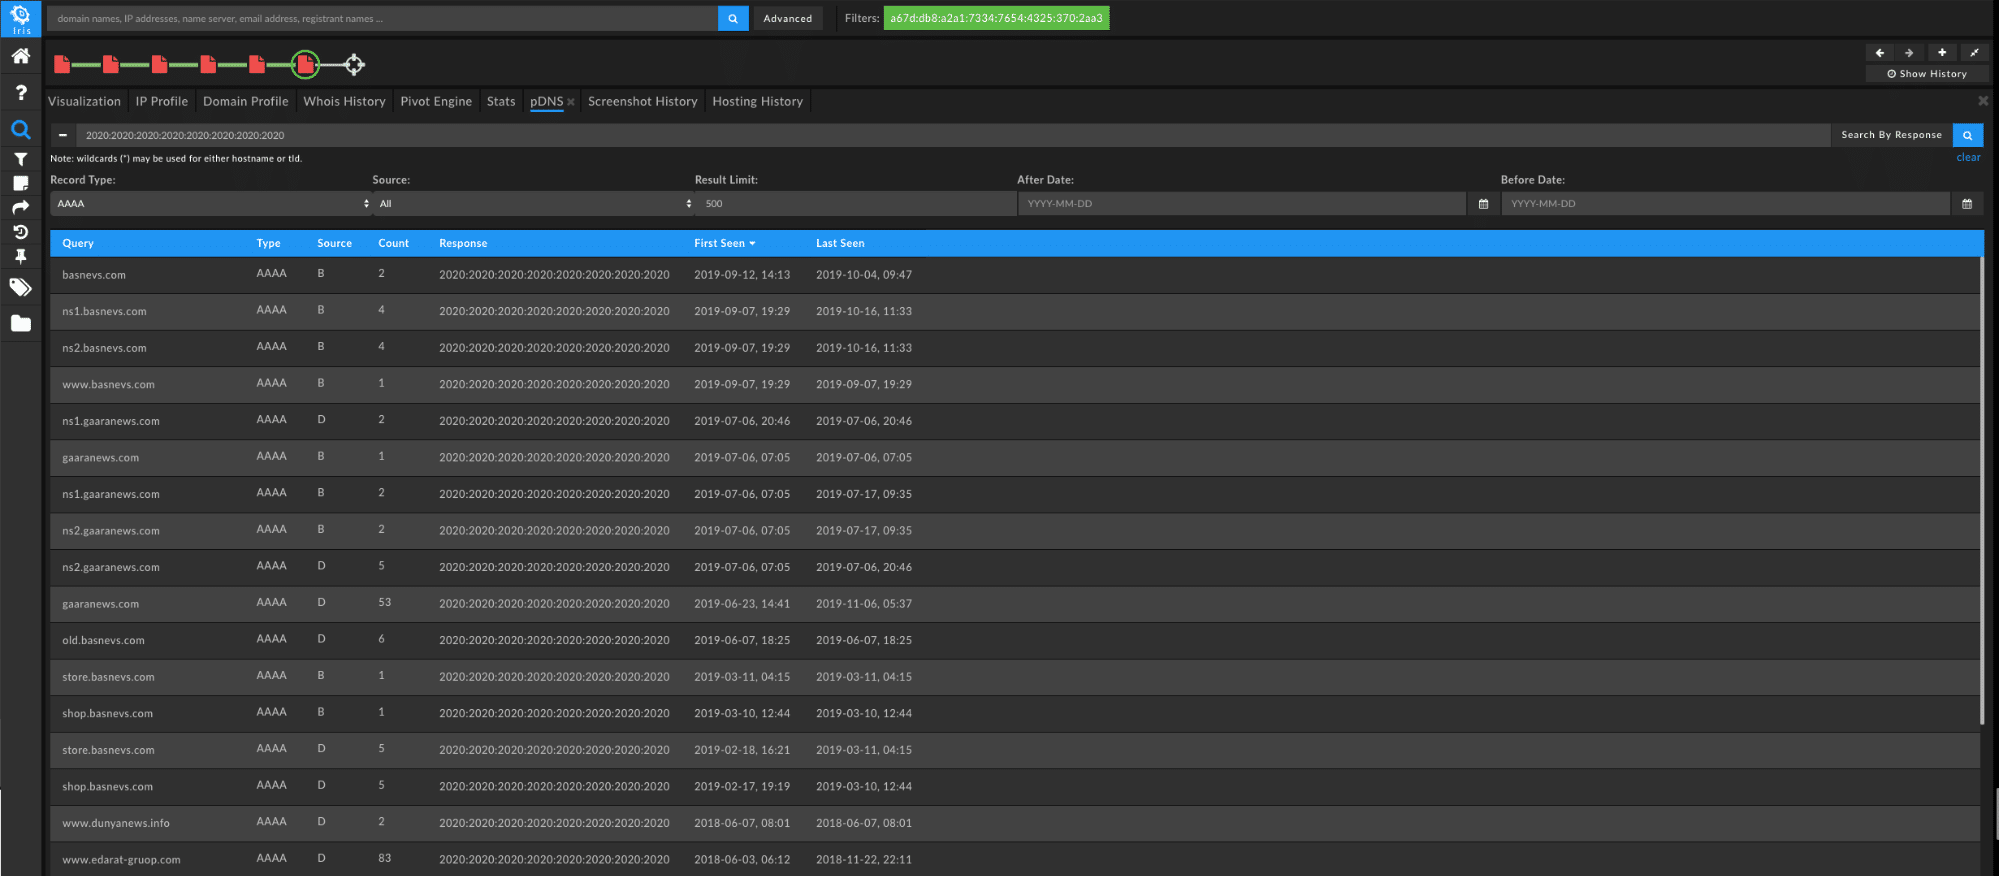Click the Pin sidebar icon
The image size is (1999, 876).
click(x=20, y=256)
